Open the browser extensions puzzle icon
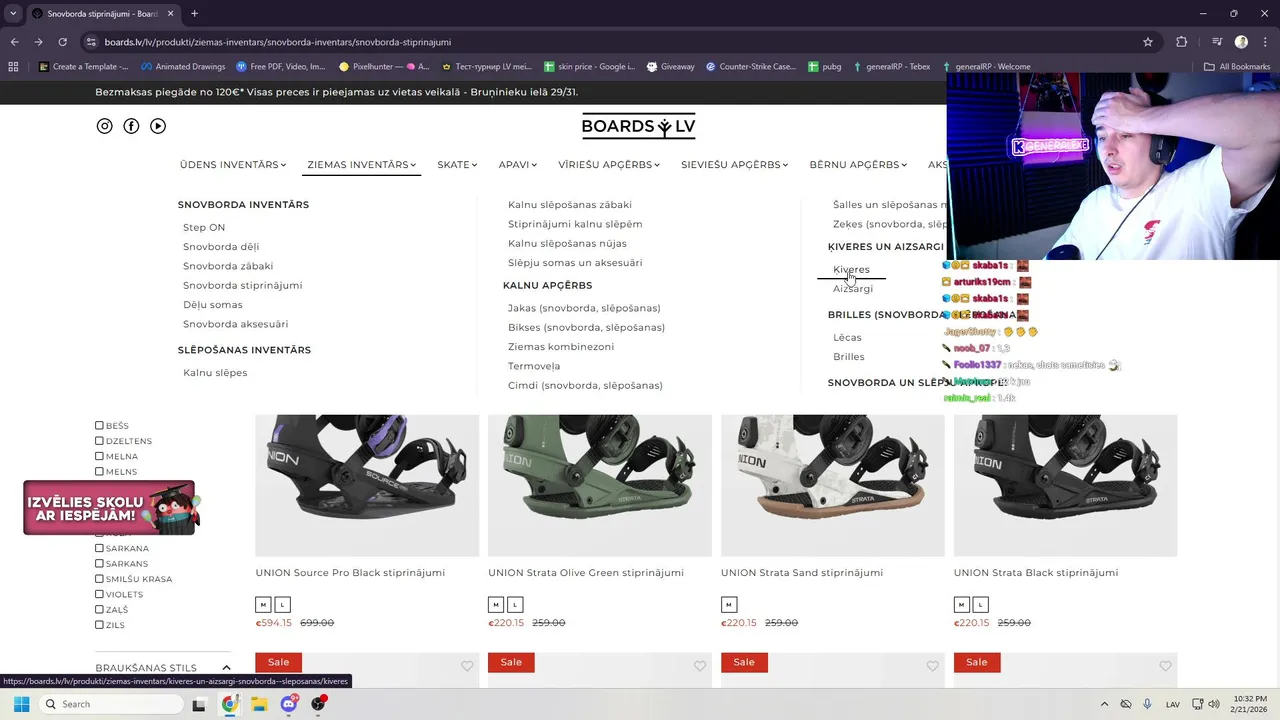1280x720 pixels. [1182, 42]
